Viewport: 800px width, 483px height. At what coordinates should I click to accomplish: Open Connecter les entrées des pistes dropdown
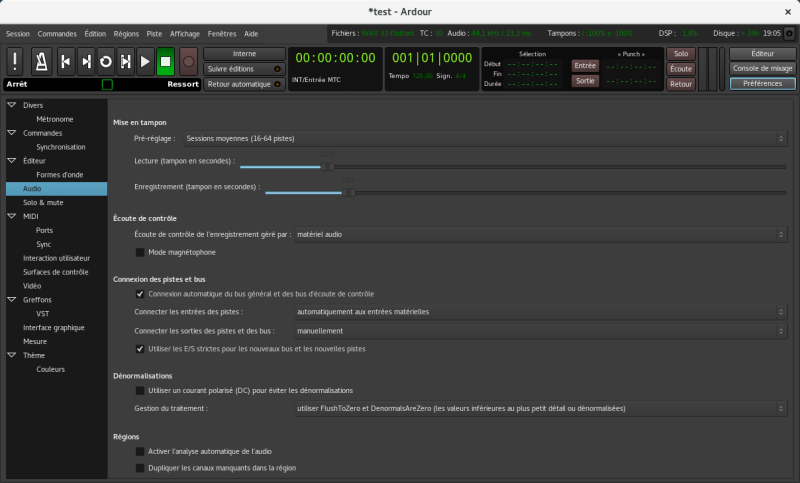pyautogui.click(x=540, y=312)
